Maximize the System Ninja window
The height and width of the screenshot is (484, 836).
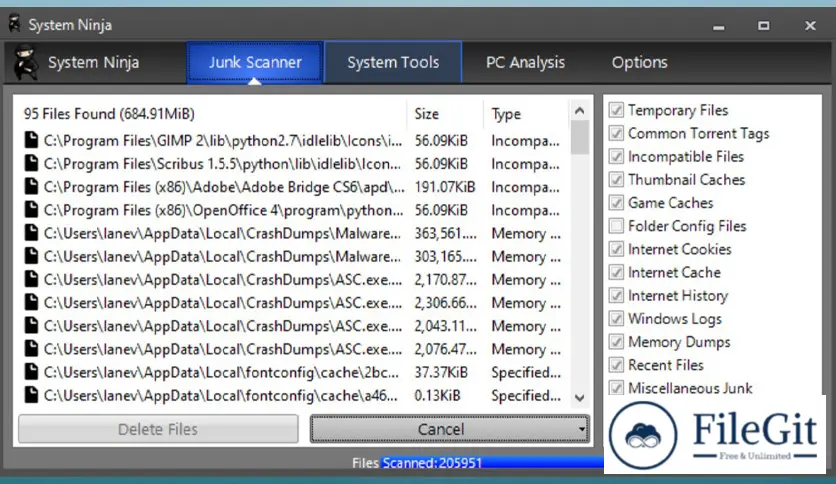[x=763, y=26]
